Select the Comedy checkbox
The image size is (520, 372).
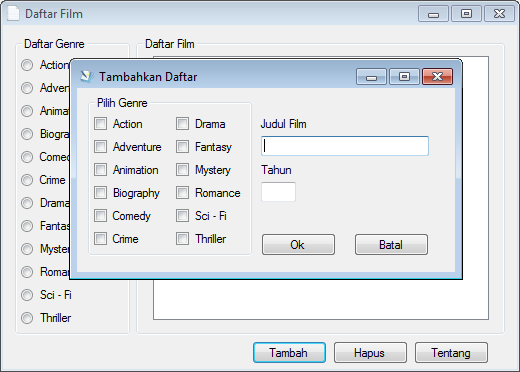coord(100,216)
